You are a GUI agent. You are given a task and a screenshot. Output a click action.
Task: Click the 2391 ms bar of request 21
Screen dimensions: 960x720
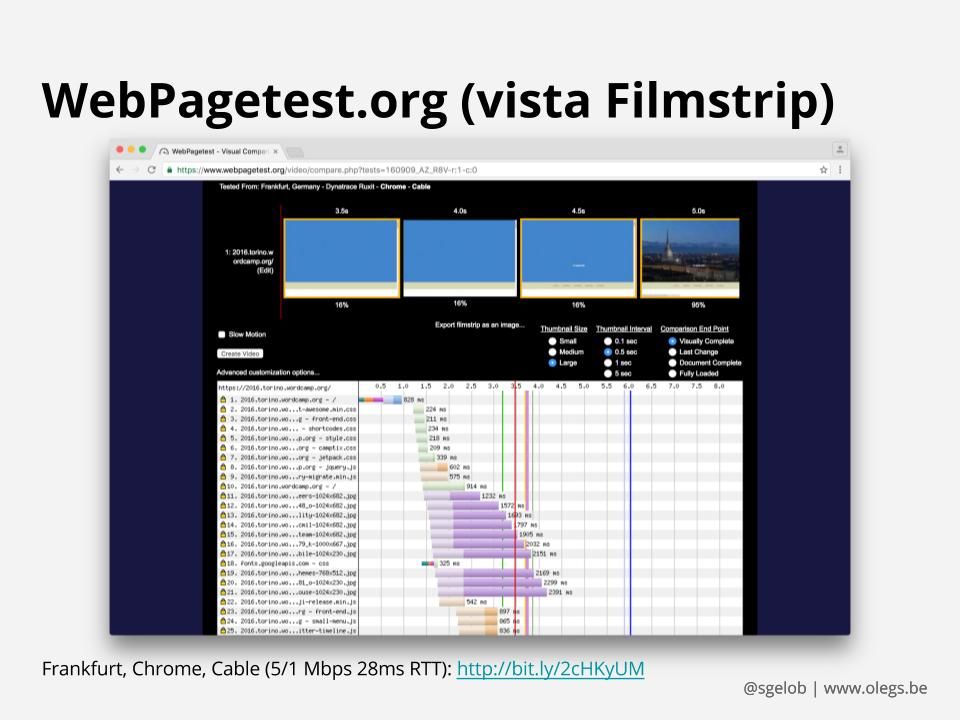[x=492, y=592]
